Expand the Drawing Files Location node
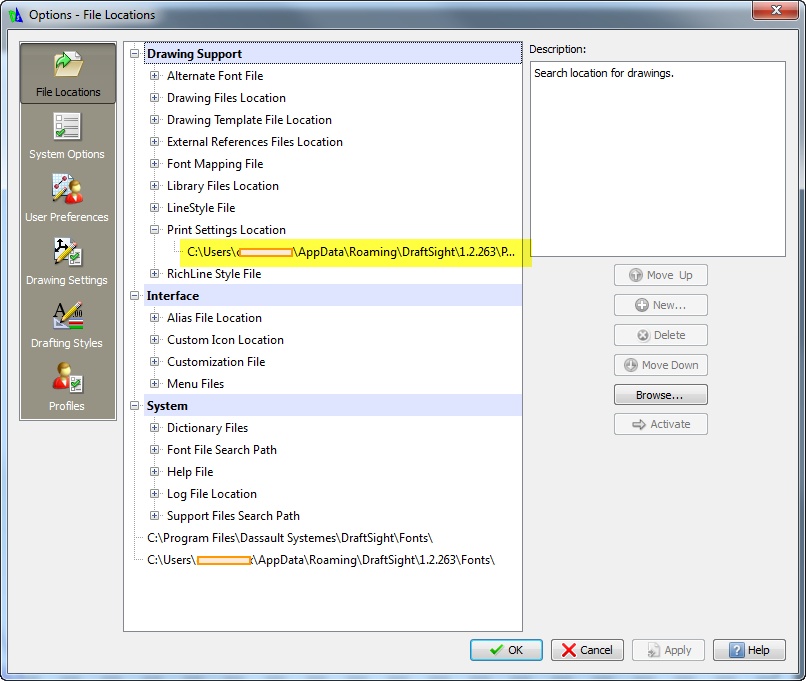 coord(154,98)
